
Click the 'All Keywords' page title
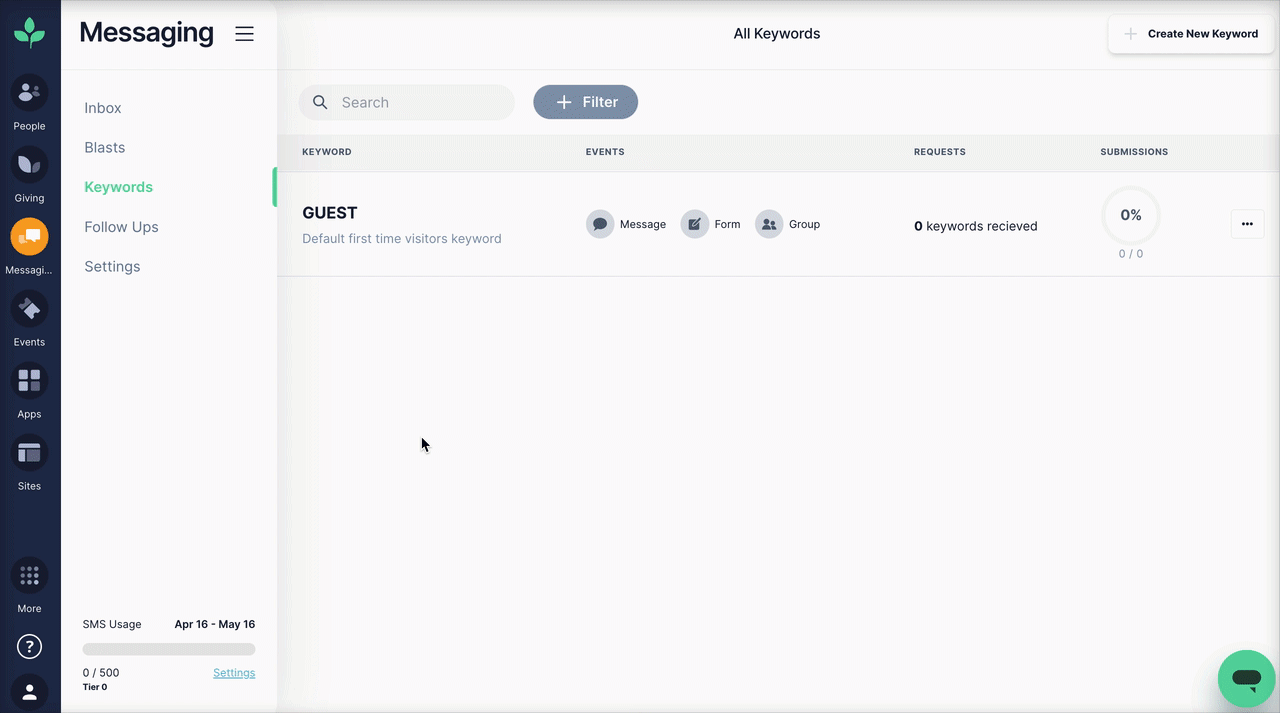(x=777, y=34)
